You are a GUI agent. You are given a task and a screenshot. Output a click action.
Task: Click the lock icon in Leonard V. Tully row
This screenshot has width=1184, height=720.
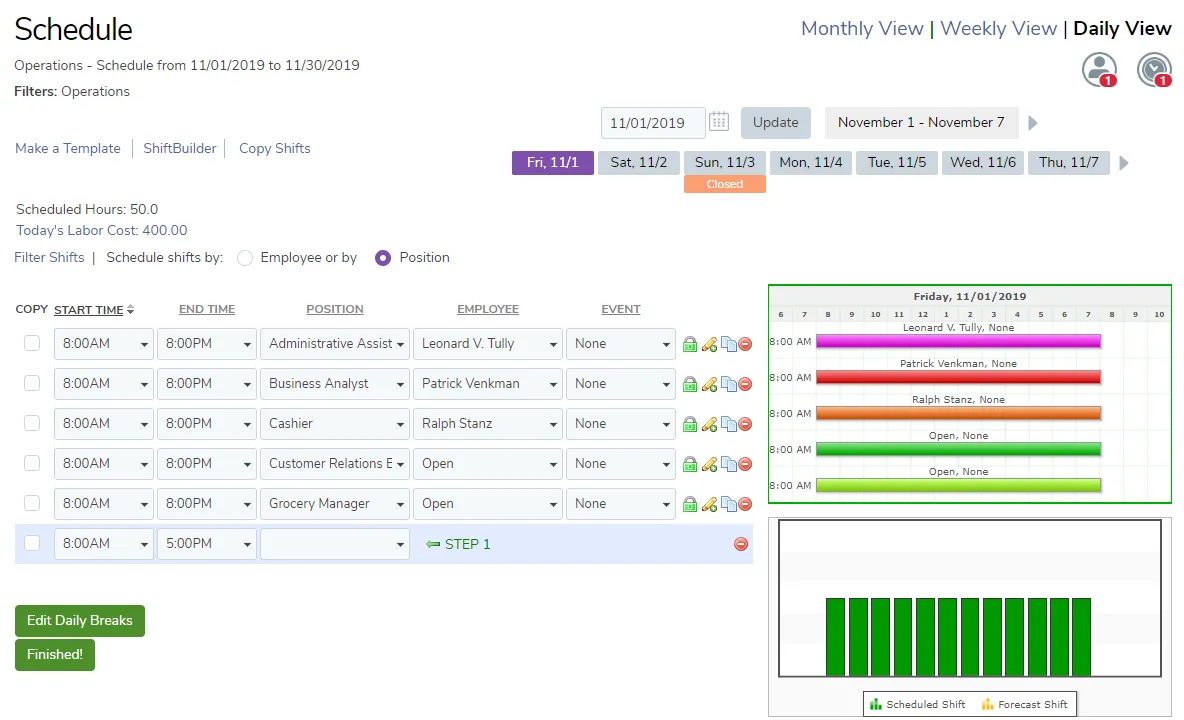click(x=689, y=344)
